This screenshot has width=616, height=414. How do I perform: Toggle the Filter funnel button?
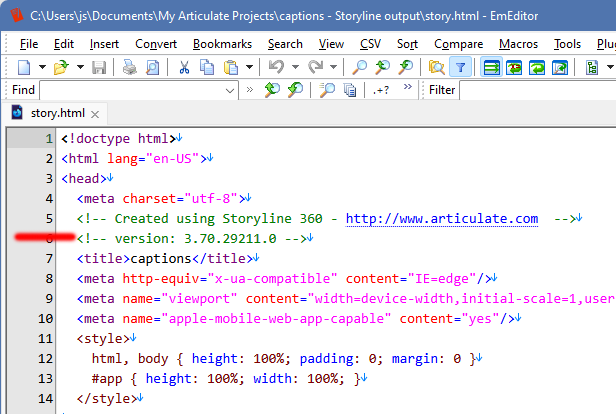click(x=459, y=67)
